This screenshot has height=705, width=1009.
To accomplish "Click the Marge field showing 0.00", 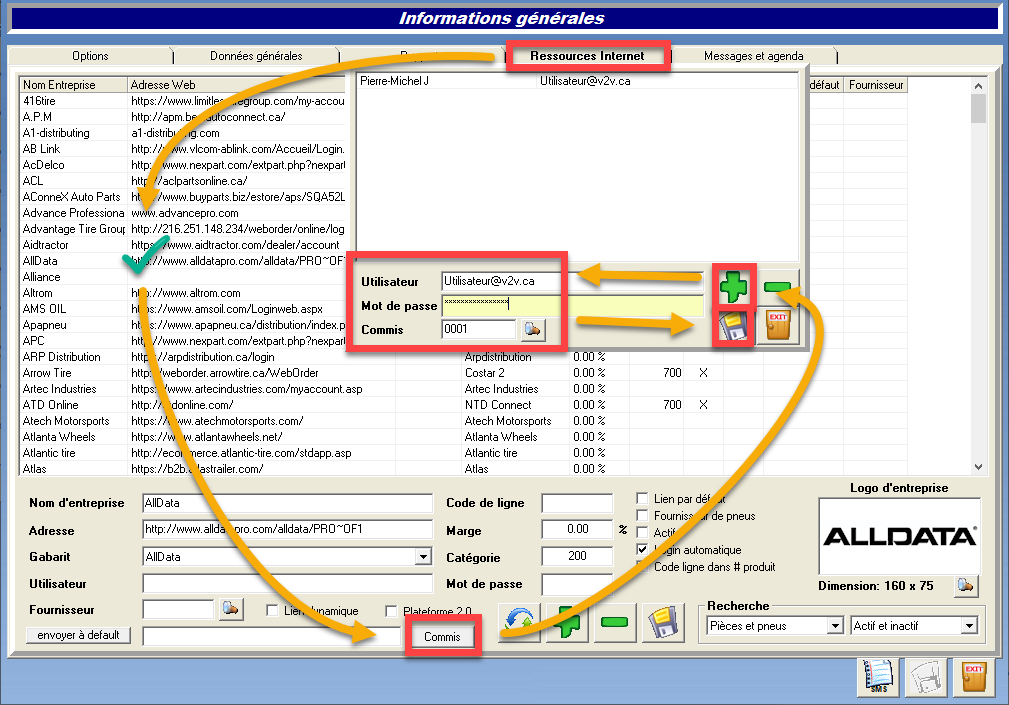I will click(x=577, y=529).
